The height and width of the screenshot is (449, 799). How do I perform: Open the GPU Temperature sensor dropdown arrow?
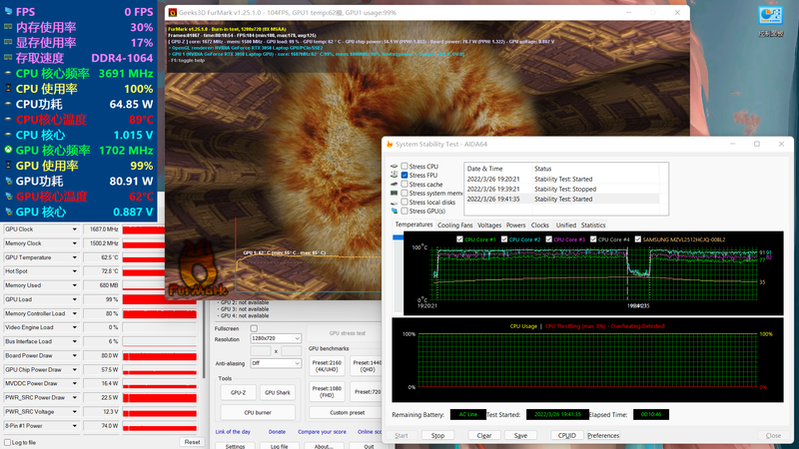click(75, 257)
